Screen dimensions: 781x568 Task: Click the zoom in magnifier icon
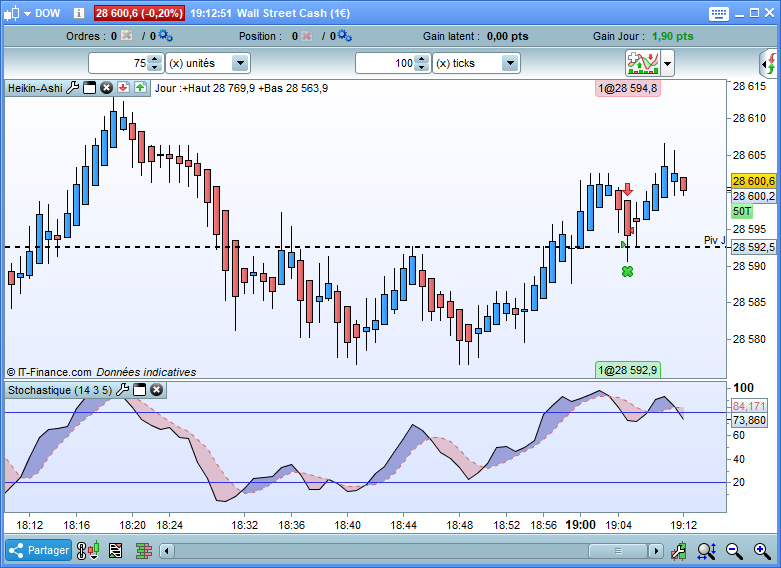click(x=762, y=551)
